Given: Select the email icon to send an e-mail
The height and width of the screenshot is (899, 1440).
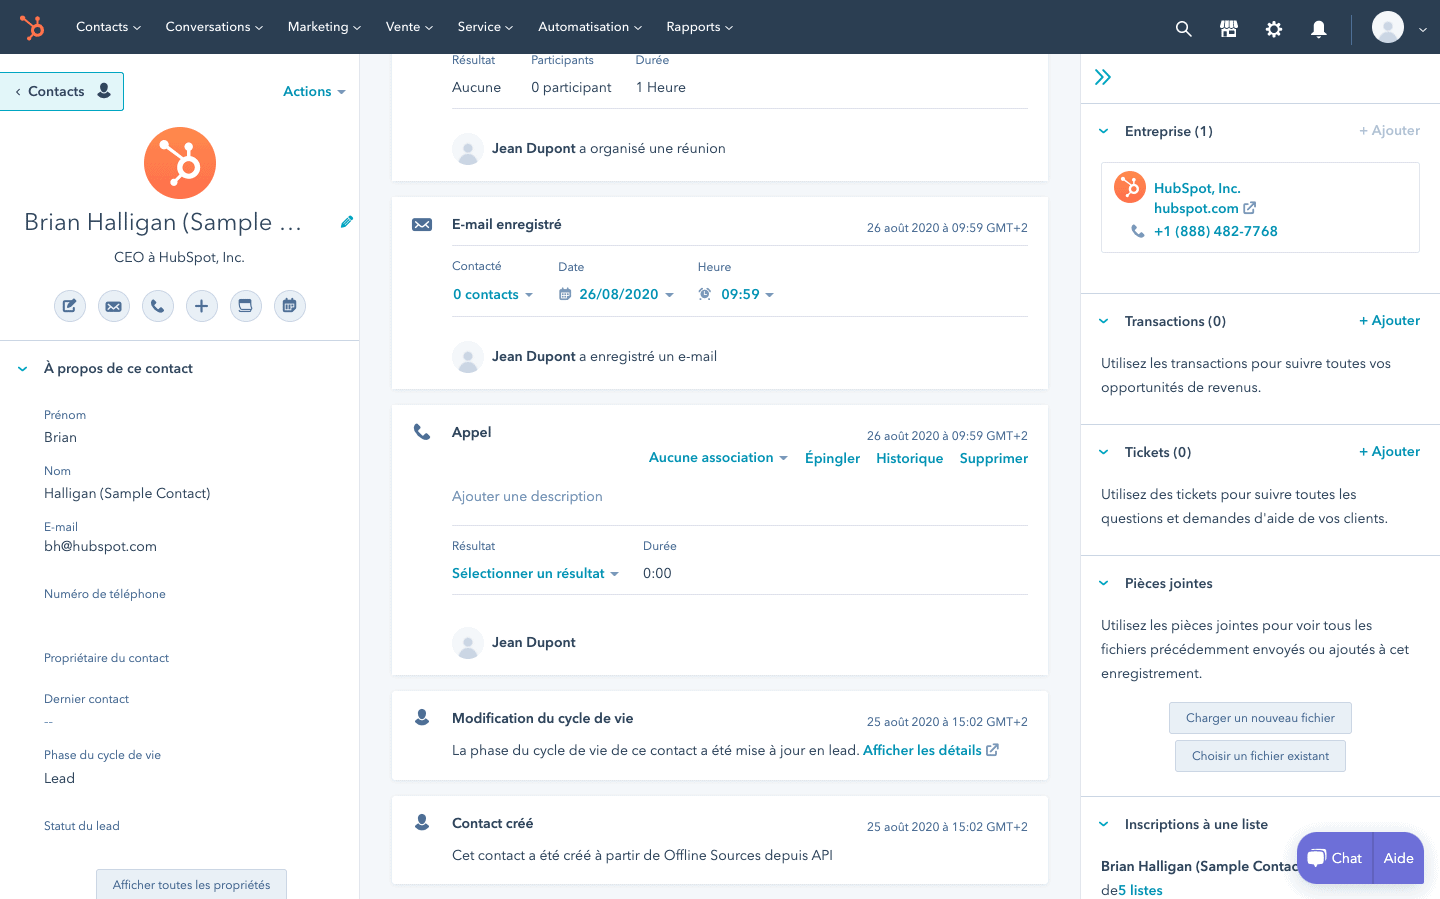Looking at the screenshot, I should coord(114,306).
